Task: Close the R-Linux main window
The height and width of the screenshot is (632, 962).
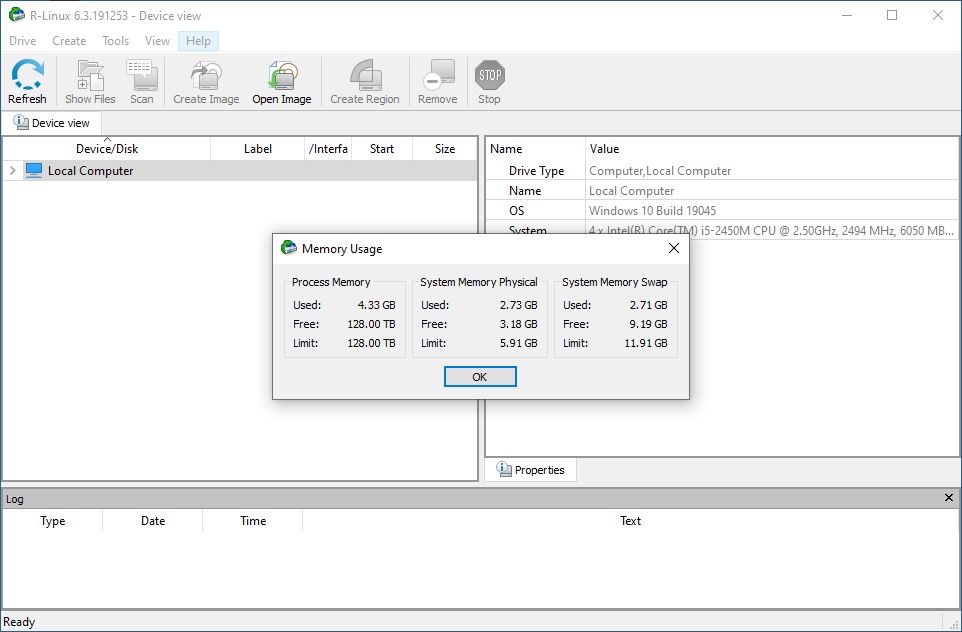Action: pyautogui.click(x=937, y=15)
